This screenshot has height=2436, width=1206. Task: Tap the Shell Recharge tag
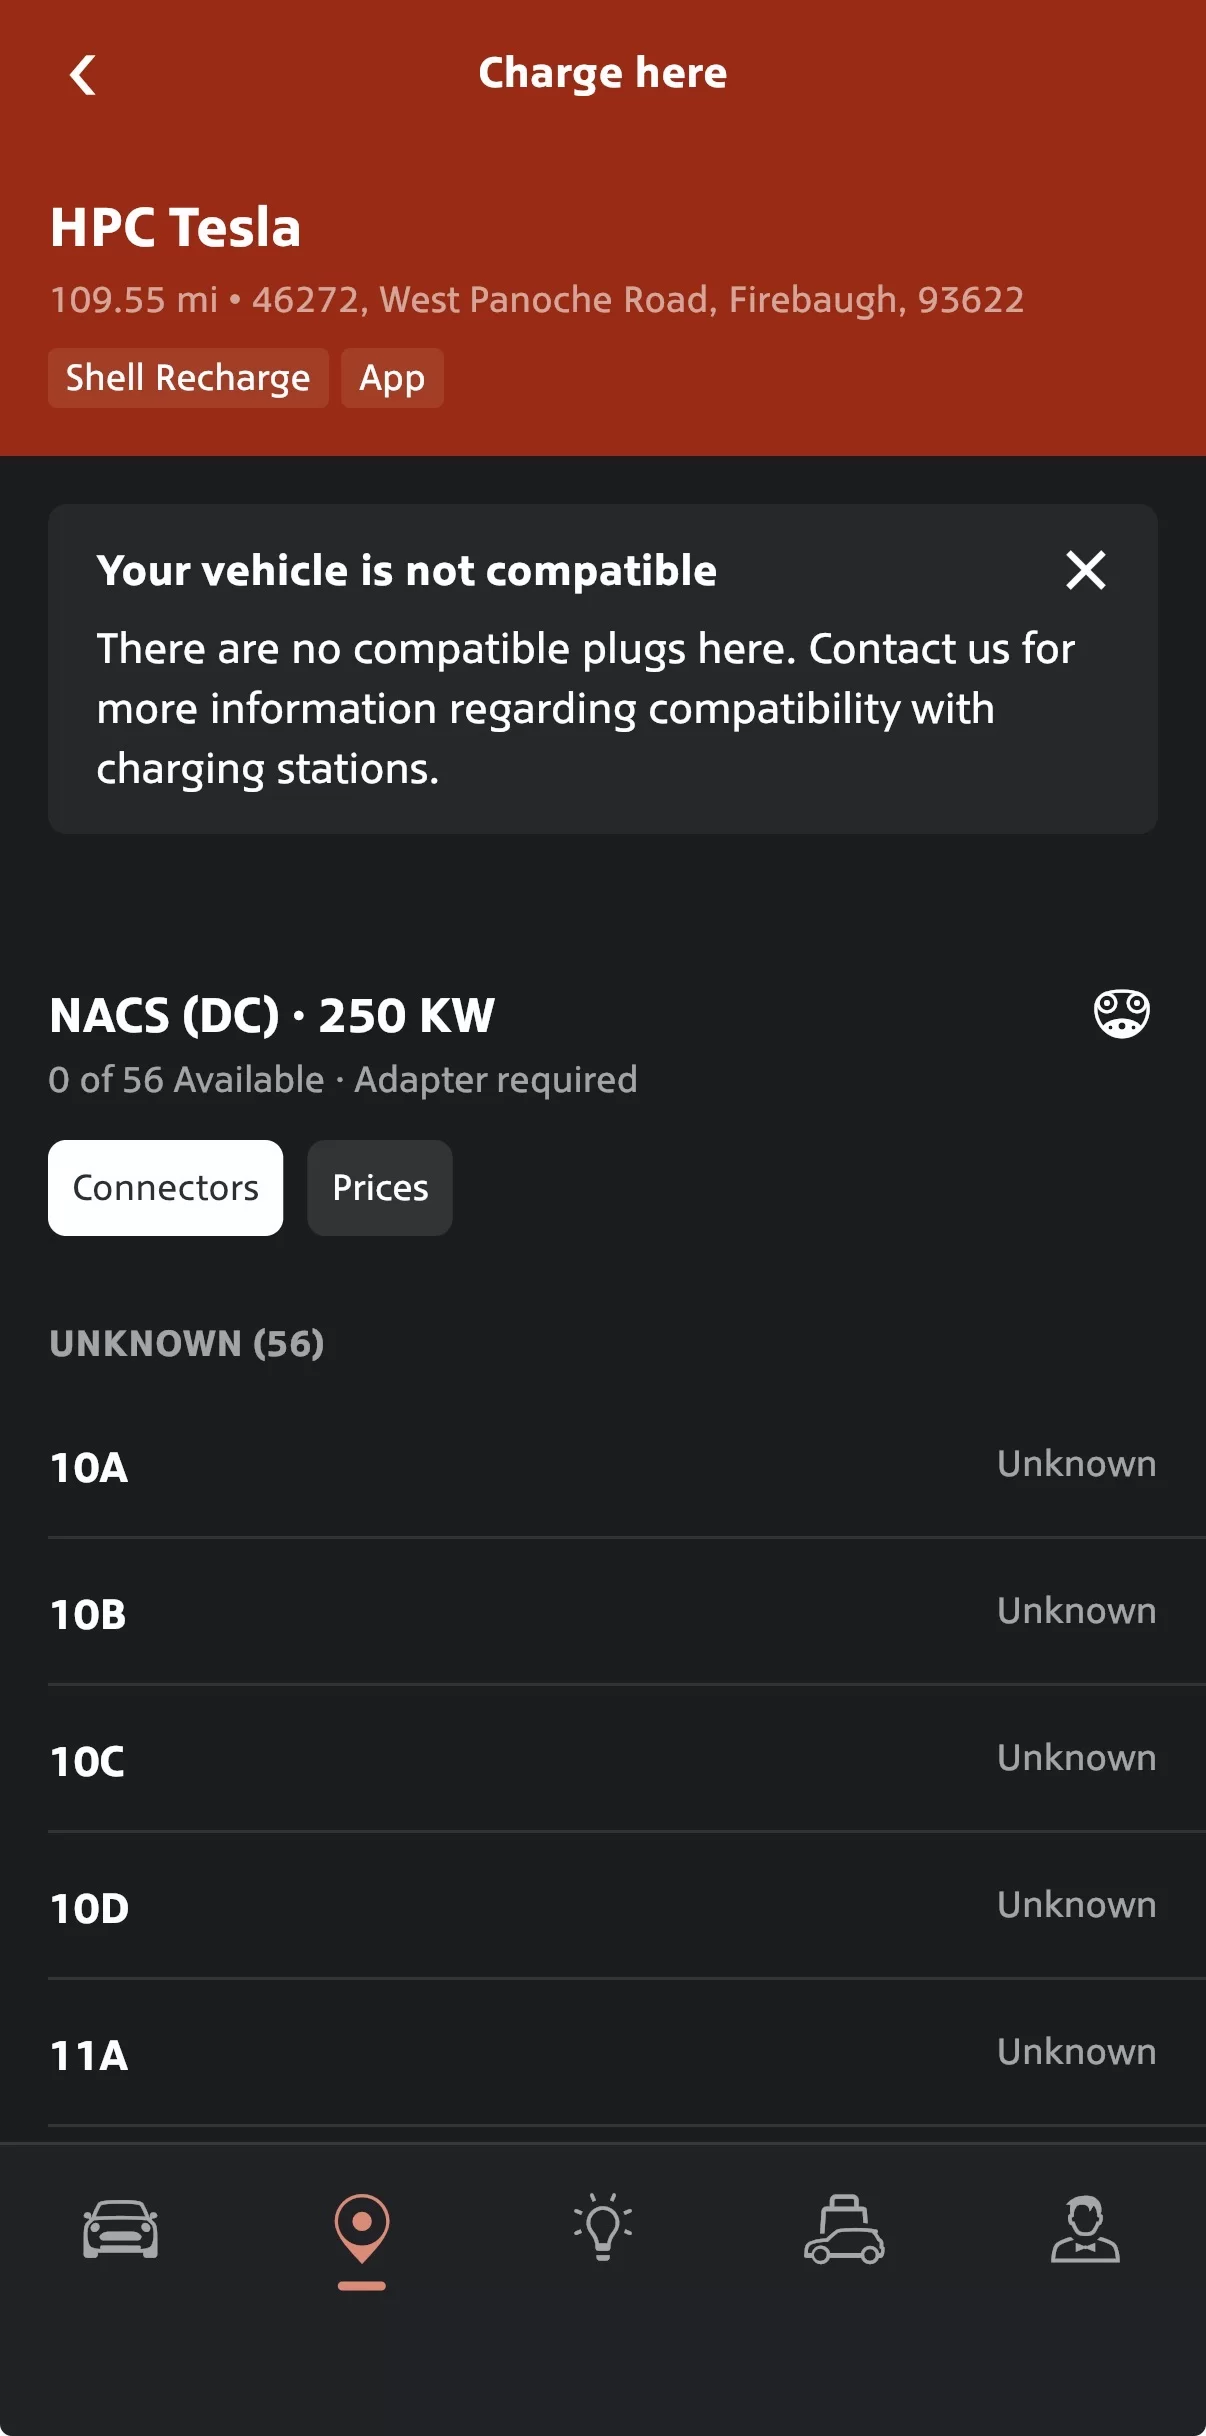click(188, 378)
